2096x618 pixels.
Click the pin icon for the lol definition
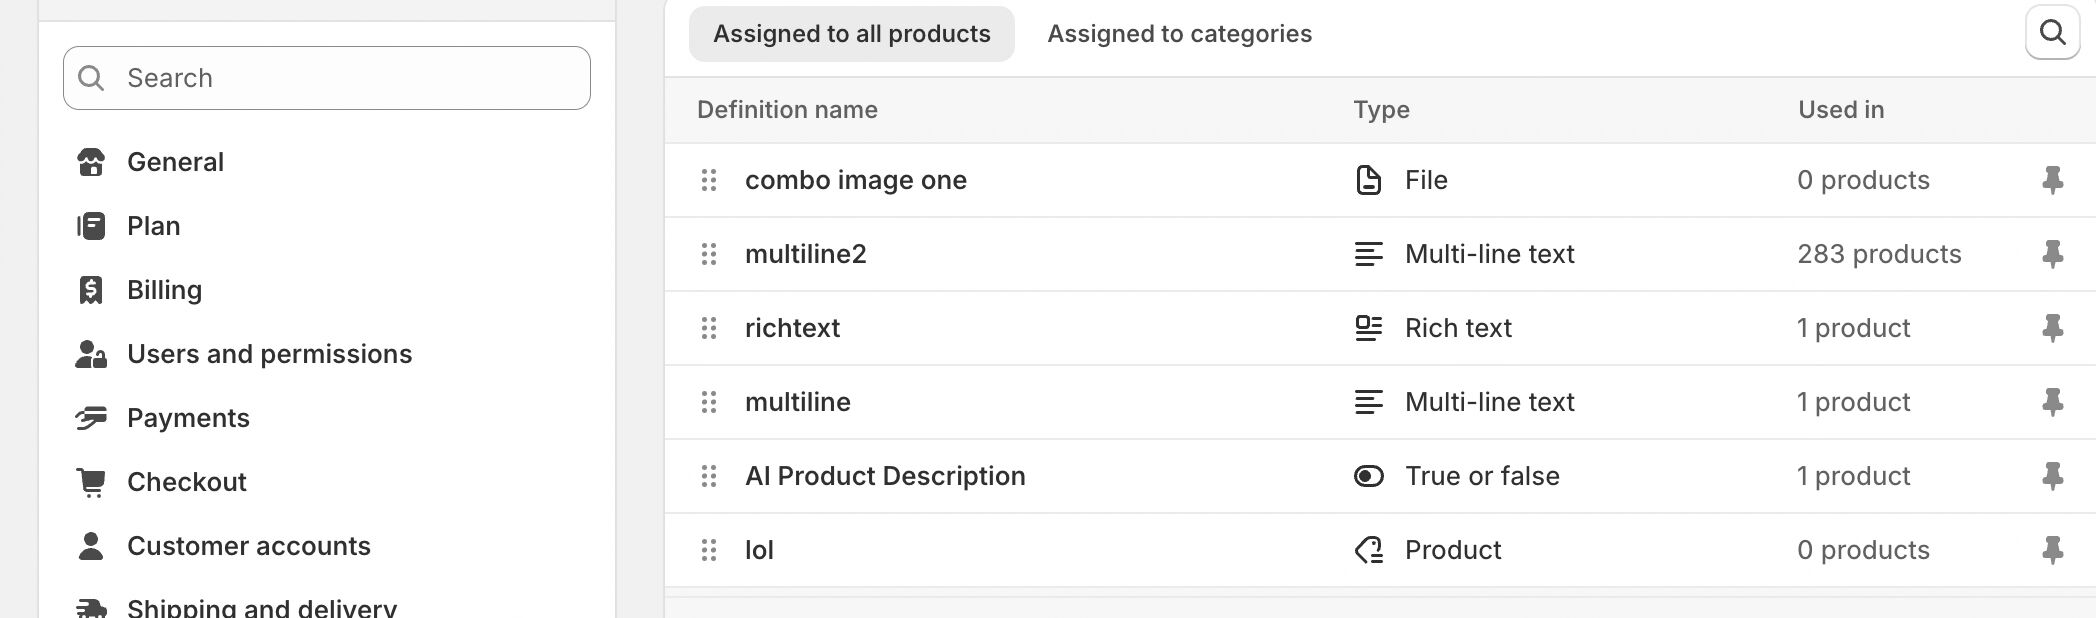click(x=2052, y=550)
